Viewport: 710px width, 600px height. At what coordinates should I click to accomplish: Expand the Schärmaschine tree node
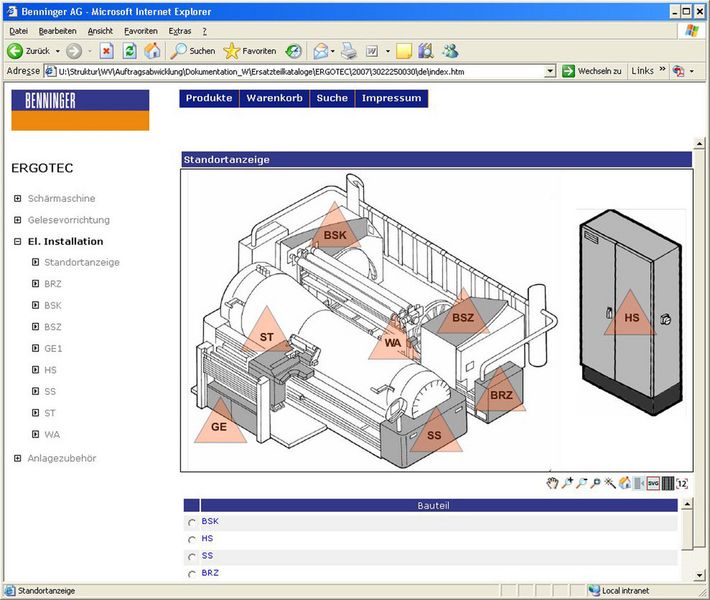17,198
